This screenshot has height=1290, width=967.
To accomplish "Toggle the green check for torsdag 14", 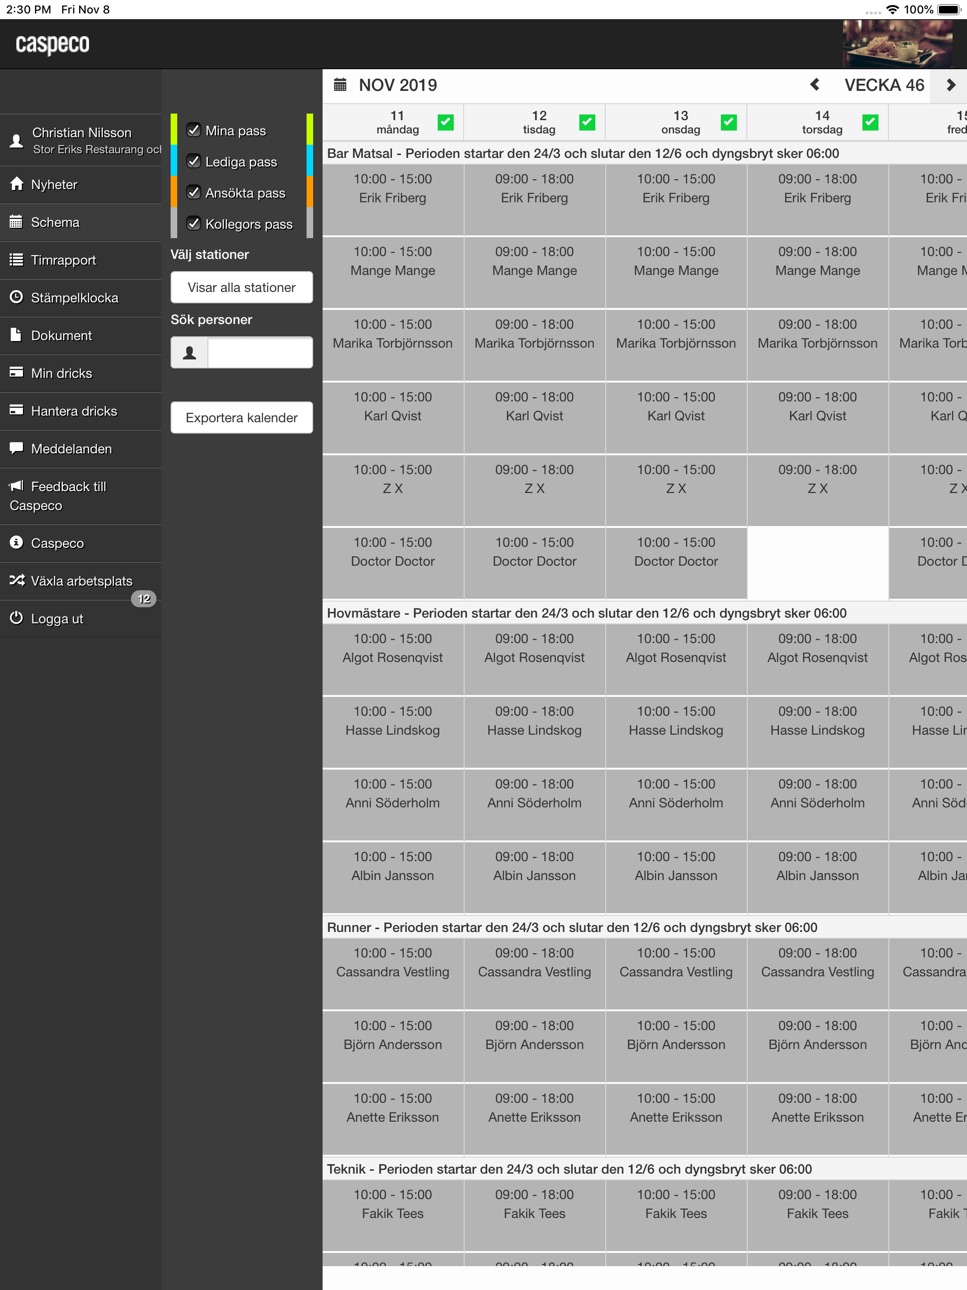I will (x=870, y=122).
